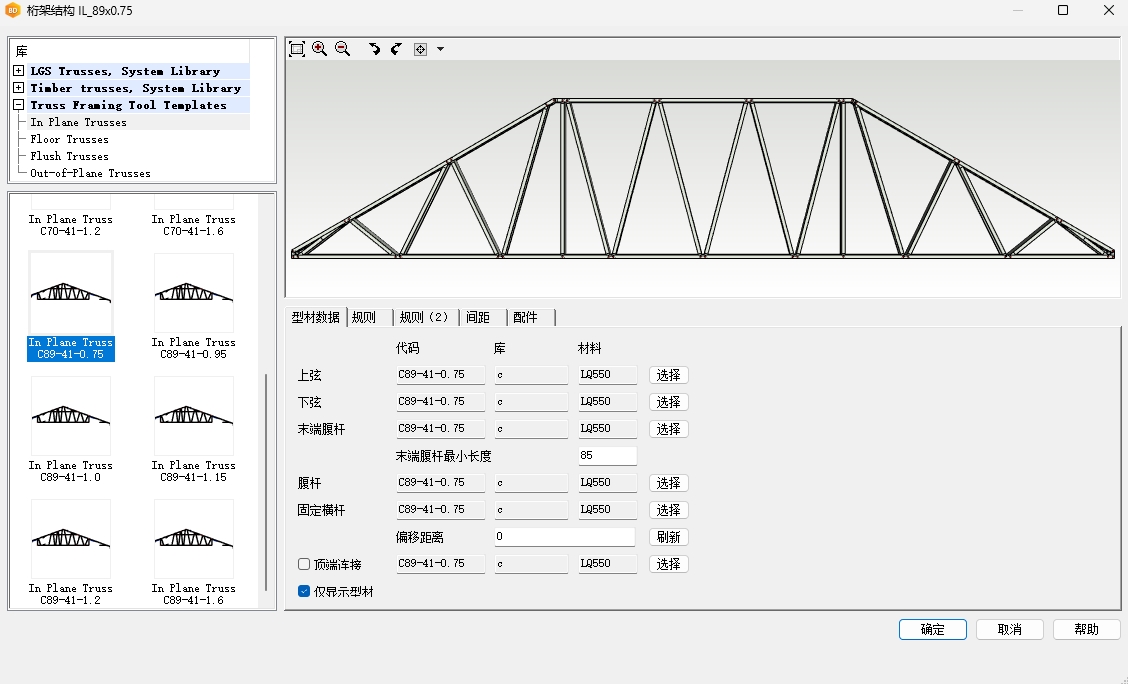This screenshot has height=684, width=1128.
Task: Switch to the 规则 (2) tab
Action: coord(426,317)
